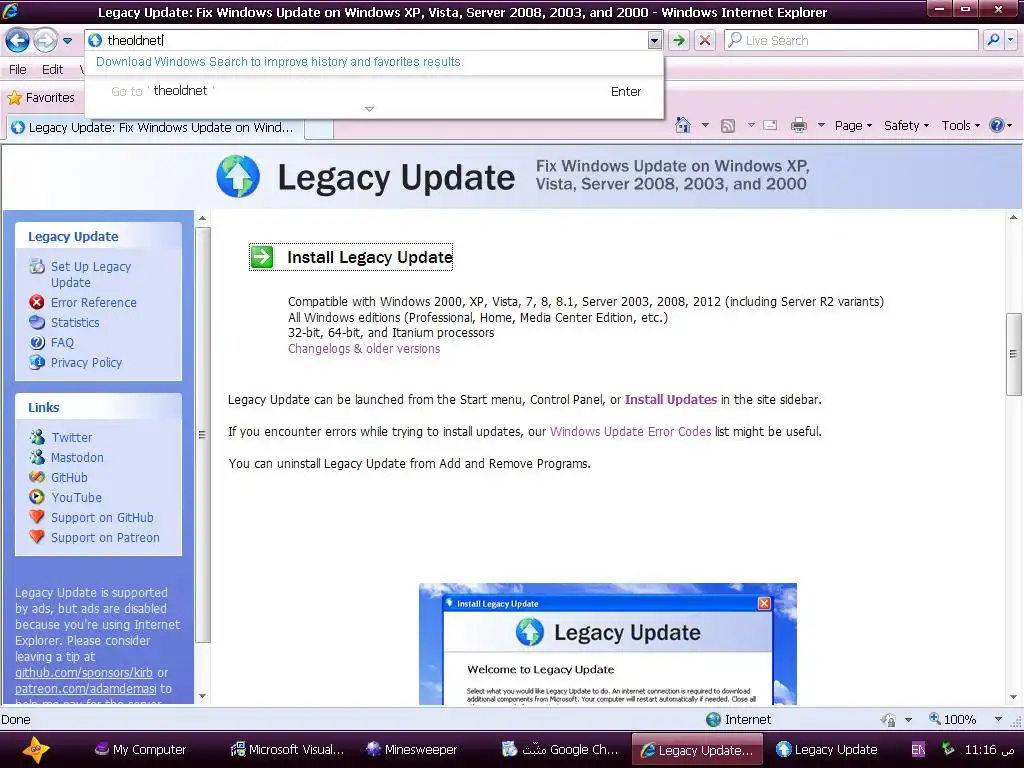Click the EN language bar indicator

pos(918,750)
